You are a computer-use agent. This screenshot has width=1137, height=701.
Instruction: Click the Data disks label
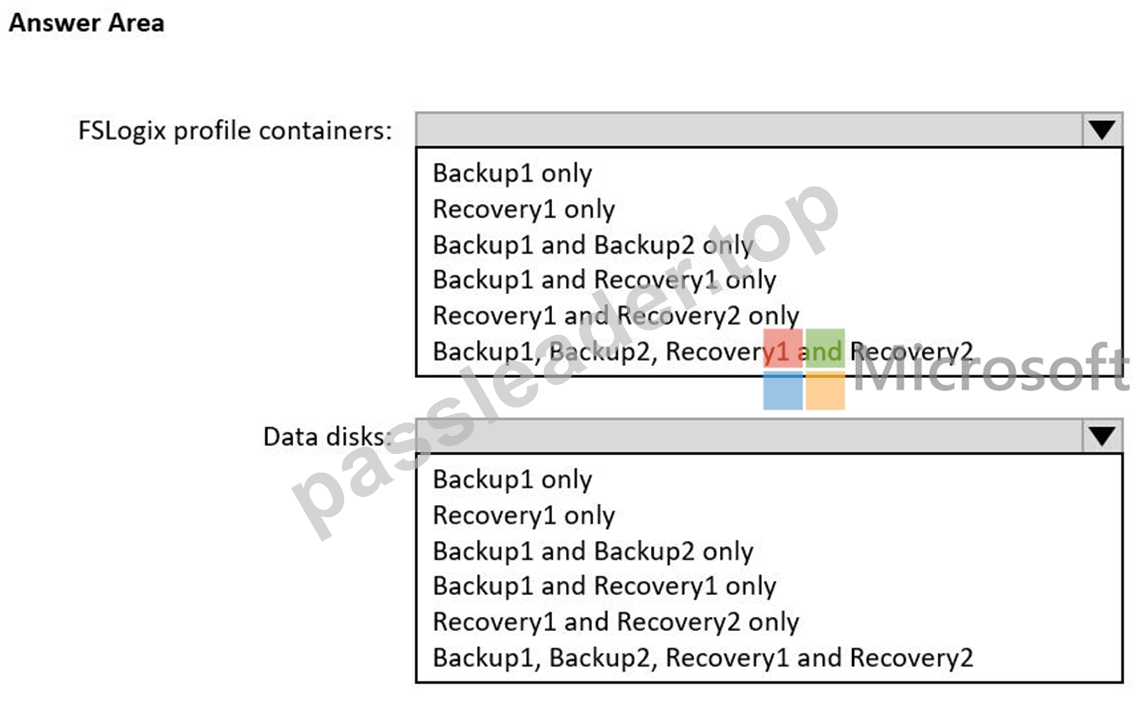tap(328, 436)
